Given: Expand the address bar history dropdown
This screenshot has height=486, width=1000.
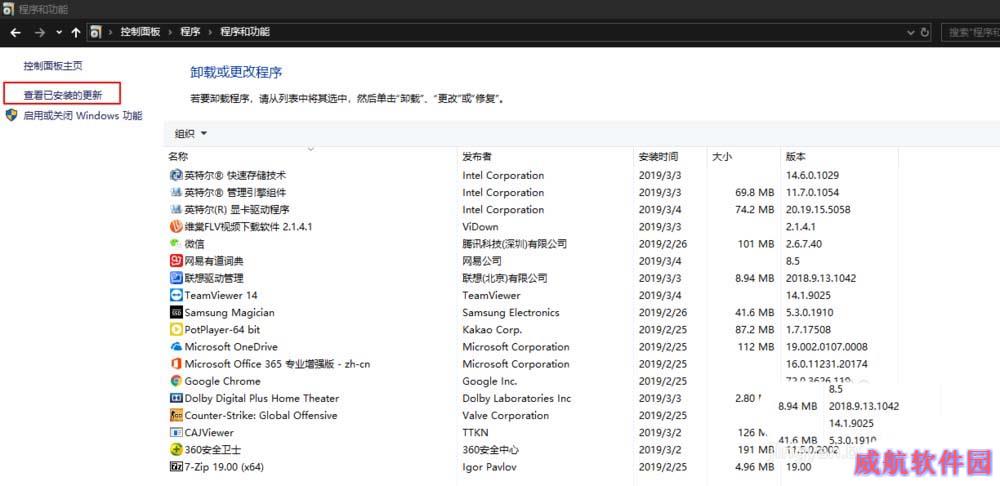Looking at the screenshot, I should 911,33.
